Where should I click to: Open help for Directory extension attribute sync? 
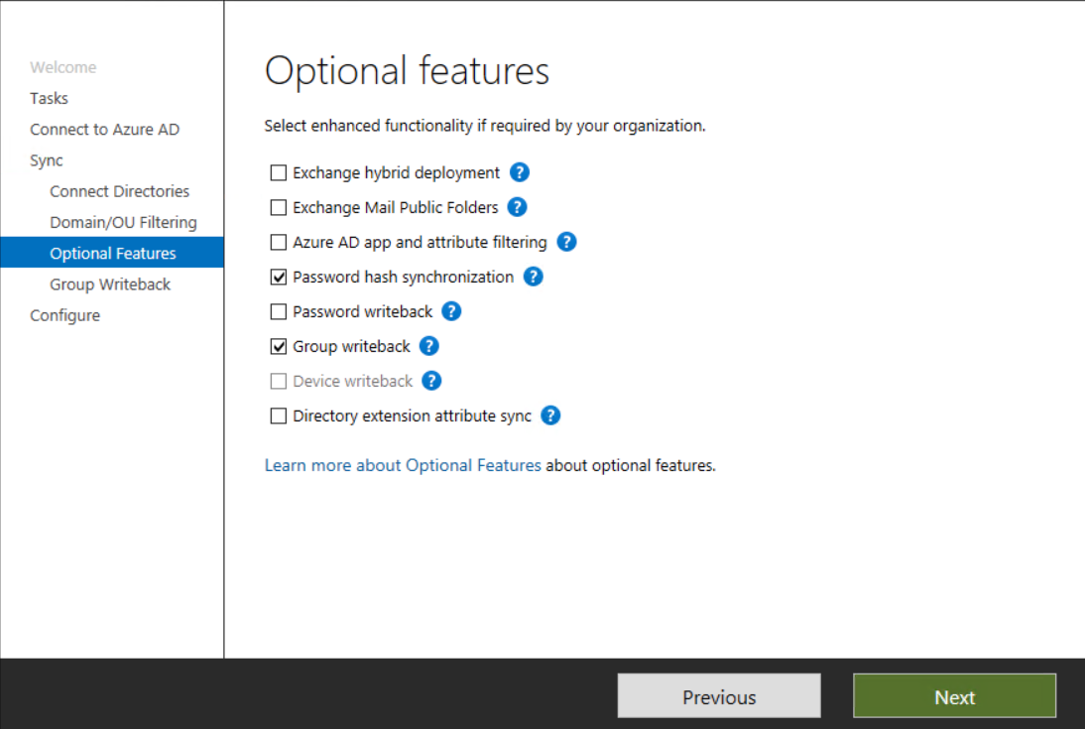[x=550, y=415]
